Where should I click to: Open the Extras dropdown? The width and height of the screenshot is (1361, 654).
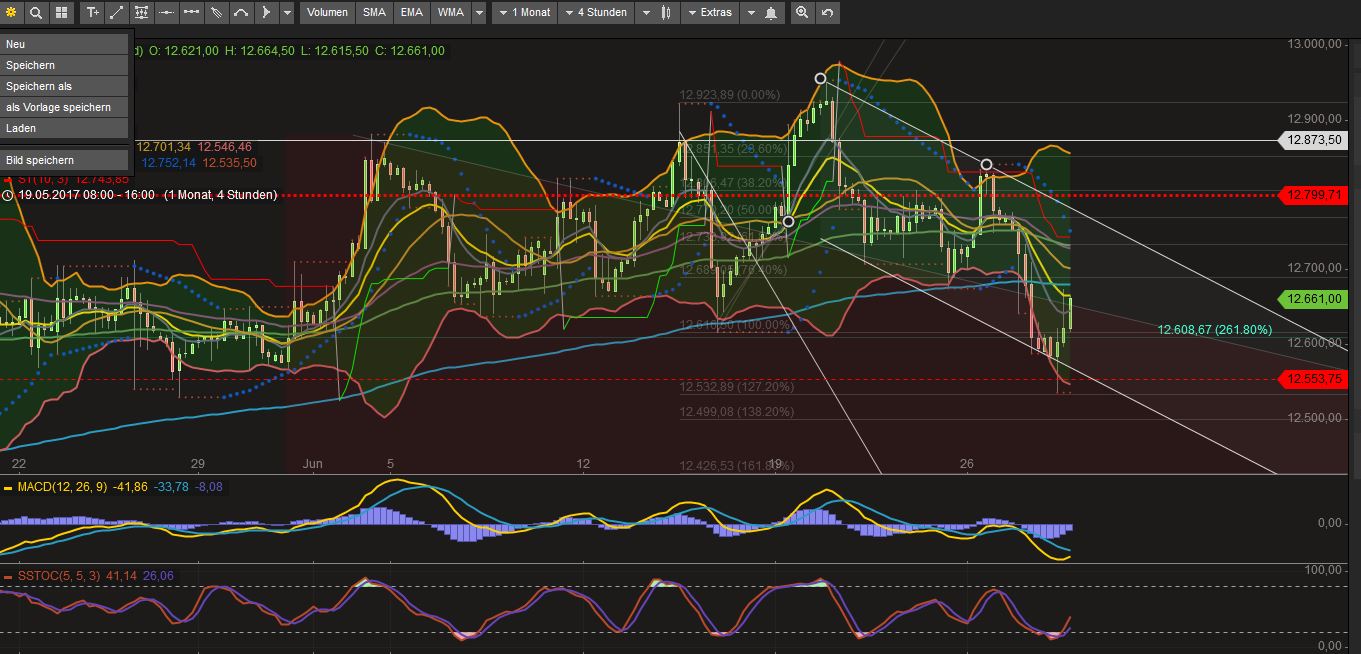[x=709, y=13]
